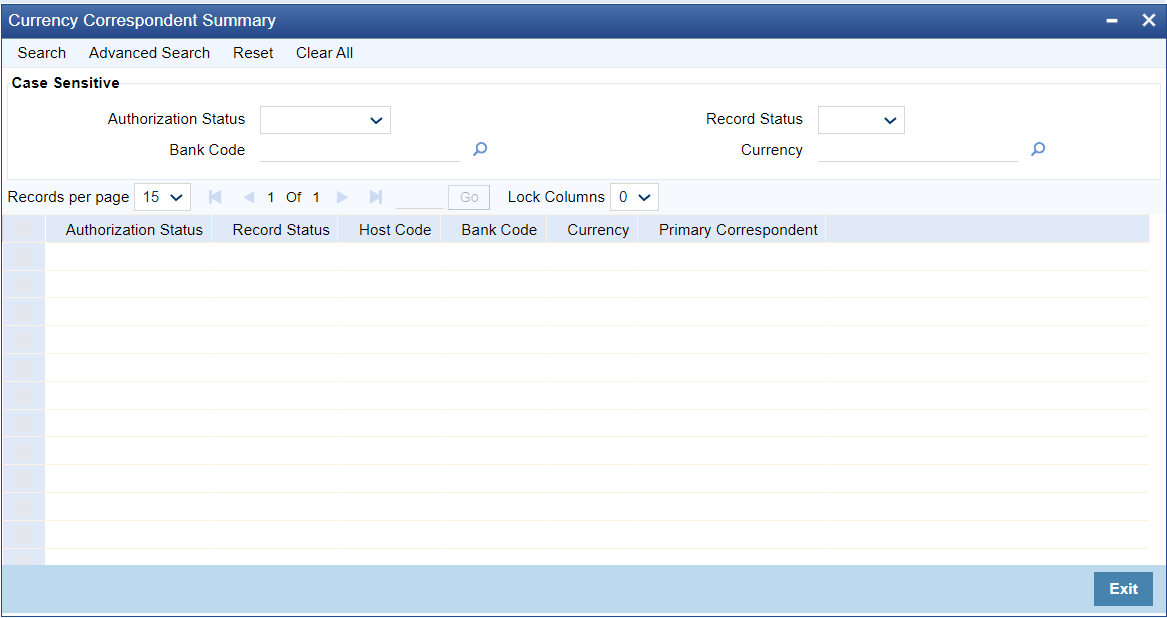The width and height of the screenshot is (1167, 618).
Task: Choose Clear All
Action: 324,53
